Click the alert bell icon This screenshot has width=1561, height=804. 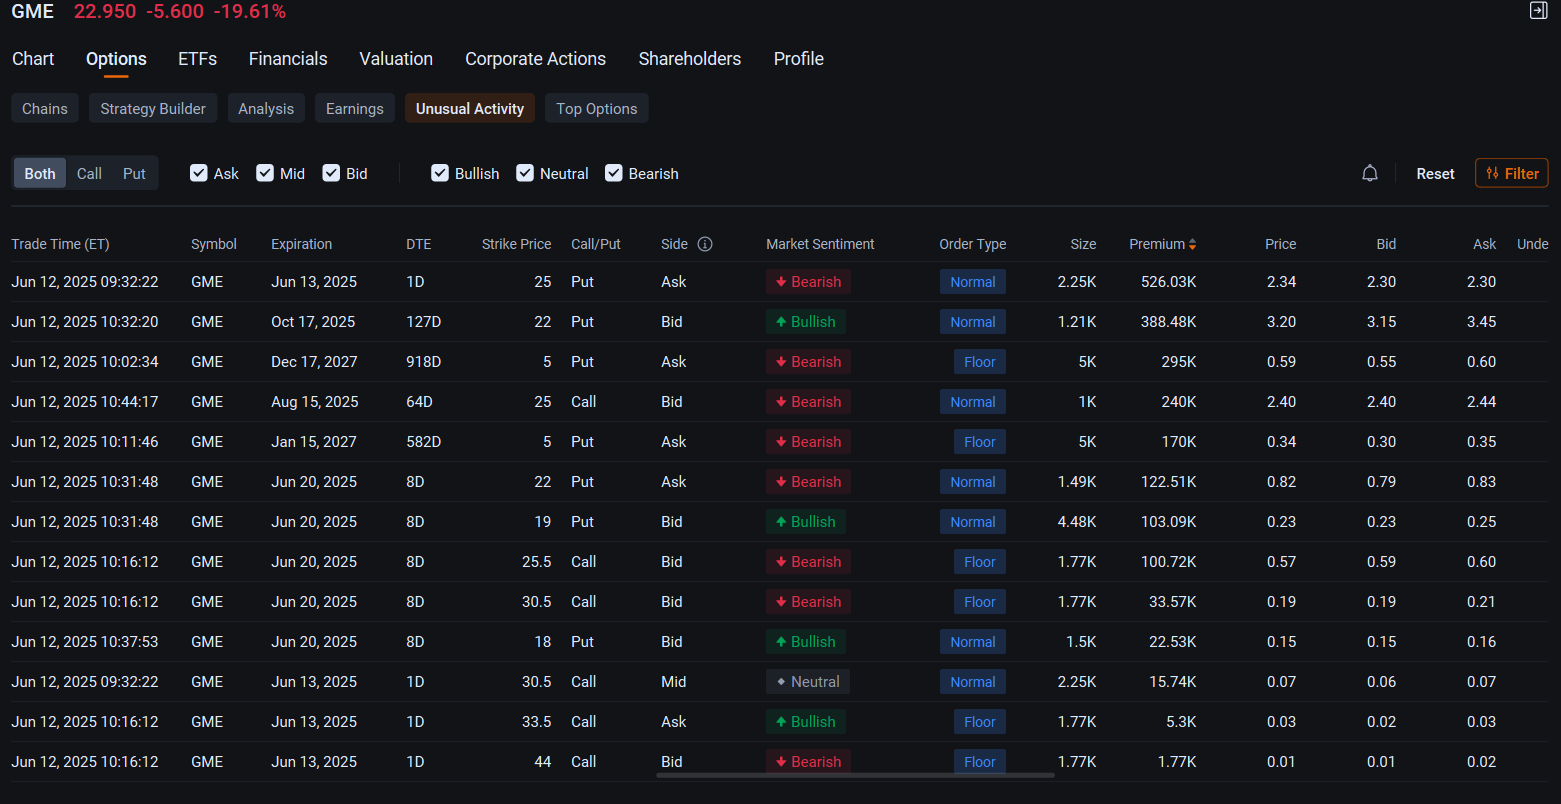(1370, 173)
